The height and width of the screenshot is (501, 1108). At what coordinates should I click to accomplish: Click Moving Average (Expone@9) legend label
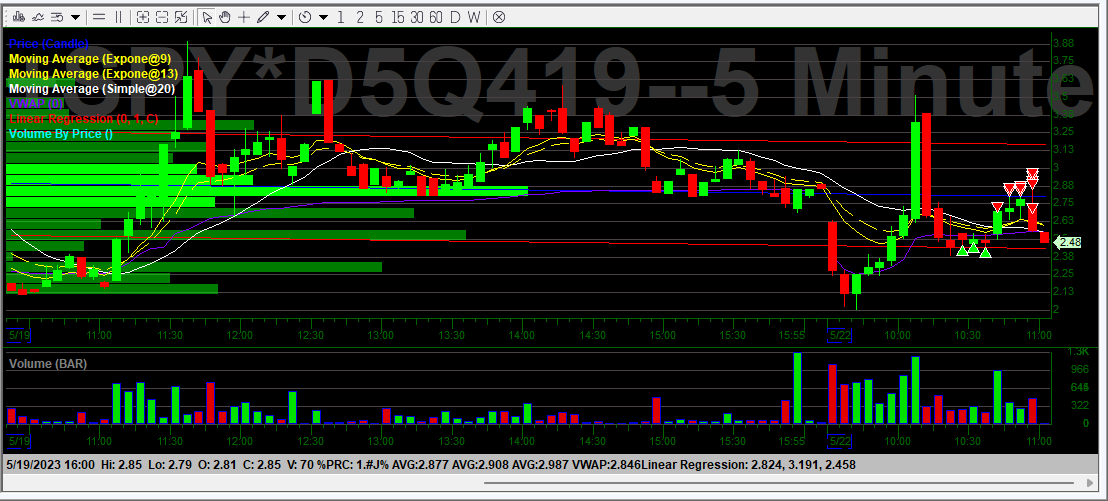tap(90, 59)
